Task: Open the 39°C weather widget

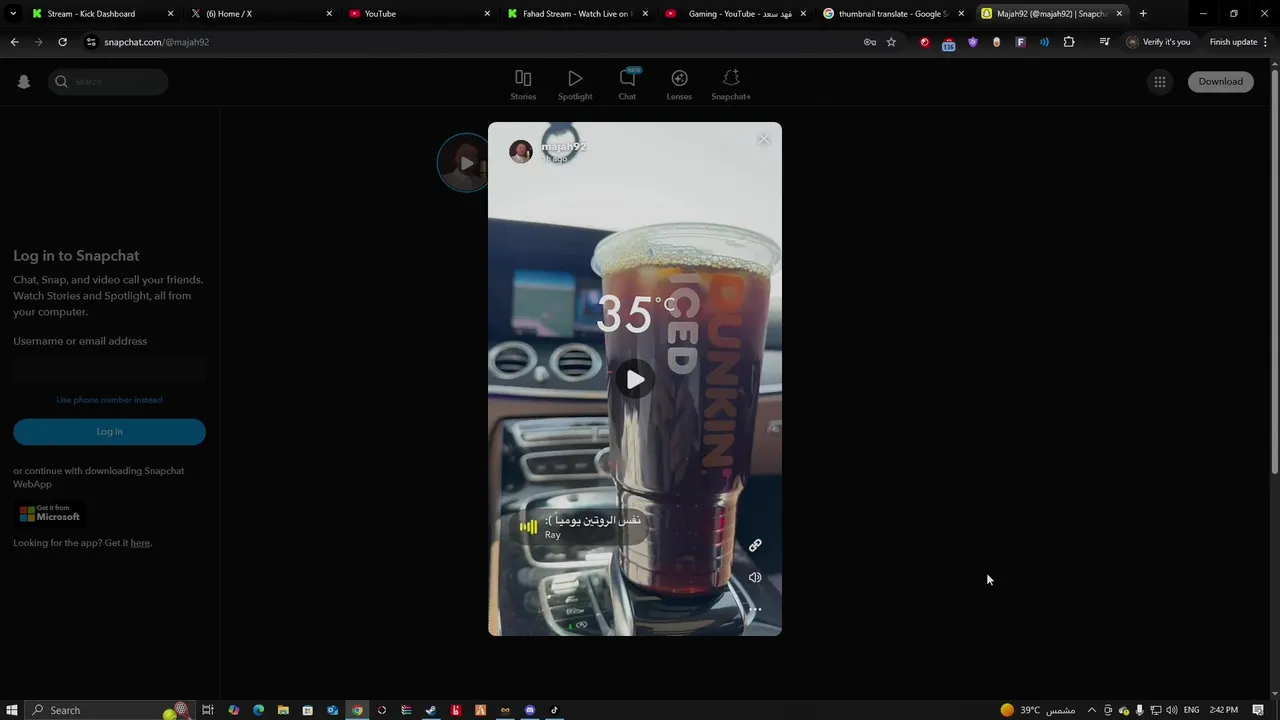Action: point(1038,710)
